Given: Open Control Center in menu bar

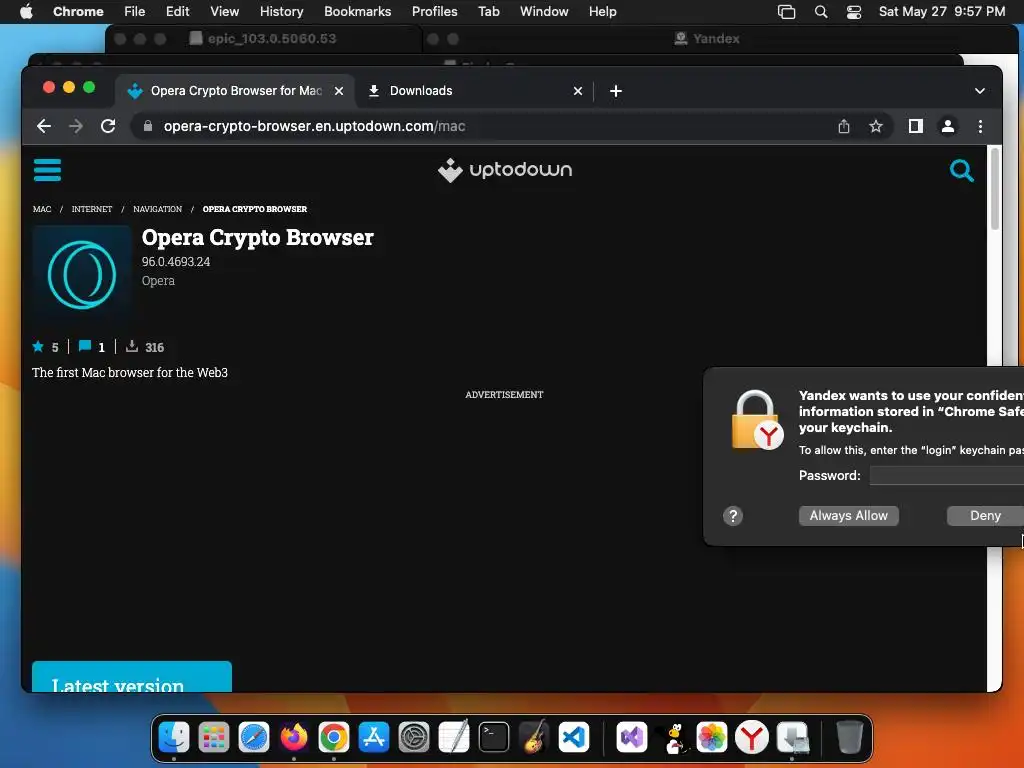Looking at the screenshot, I should click(854, 12).
